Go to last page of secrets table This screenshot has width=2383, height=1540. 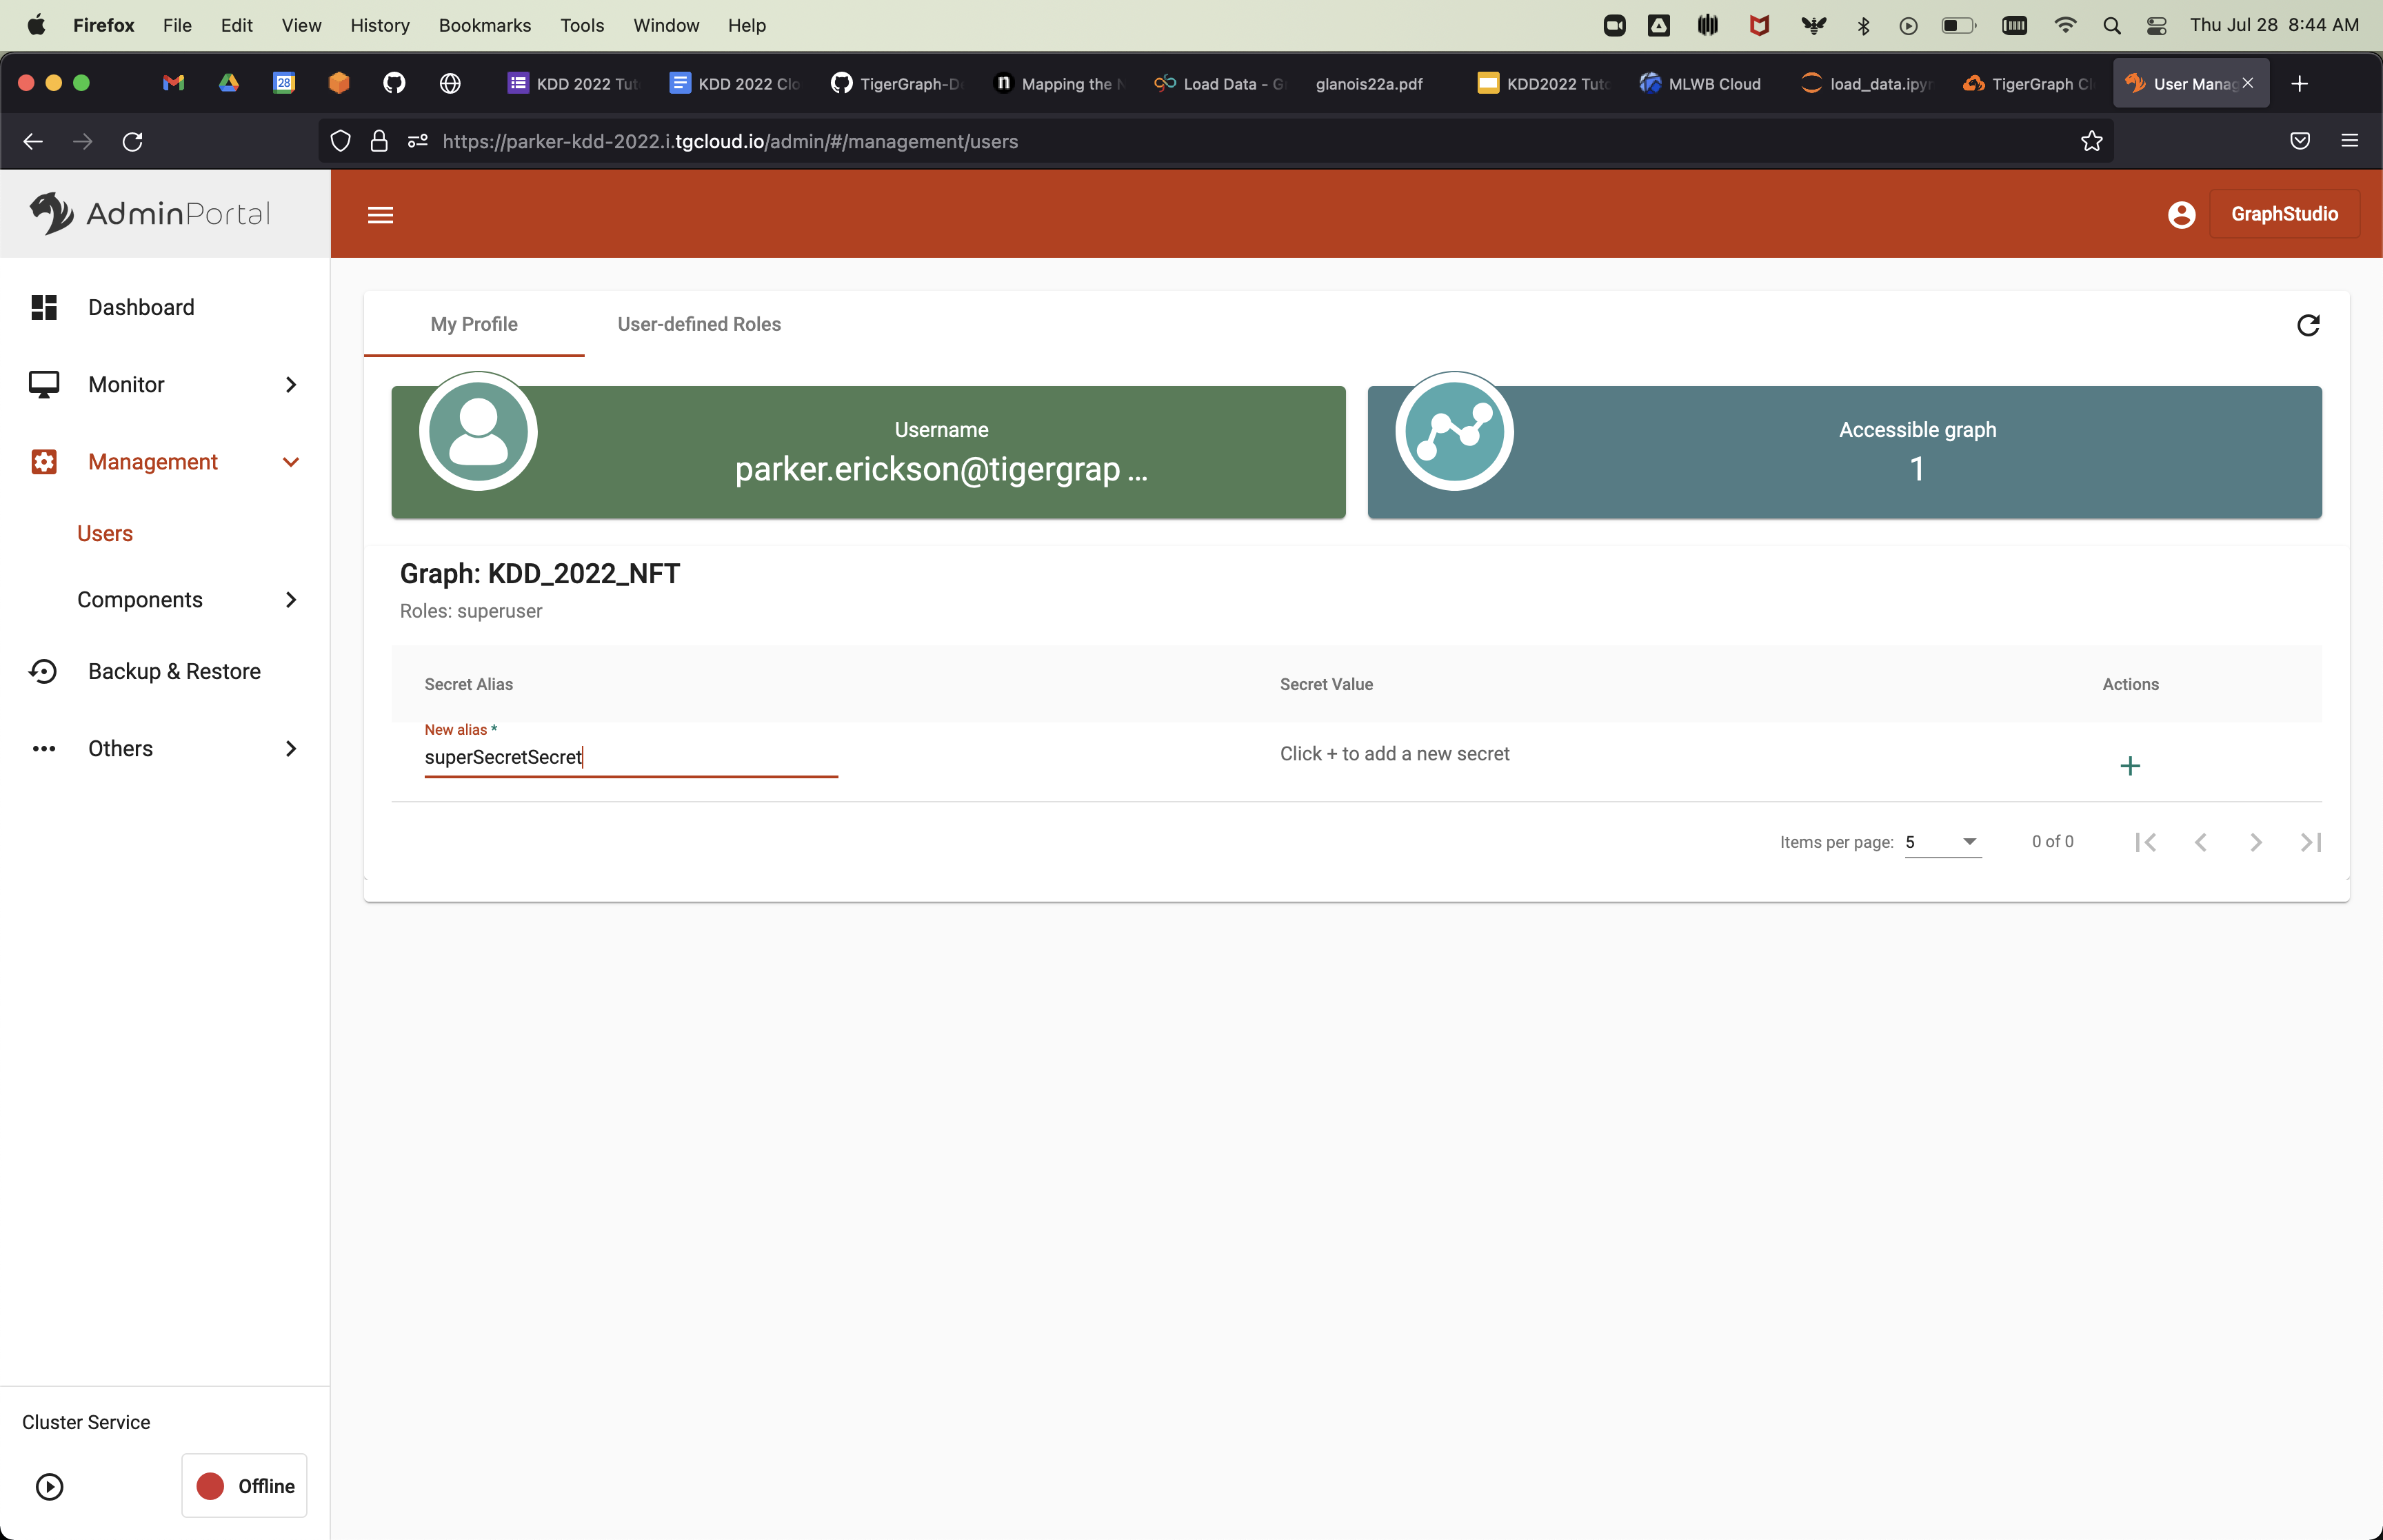pyautogui.click(x=2310, y=842)
